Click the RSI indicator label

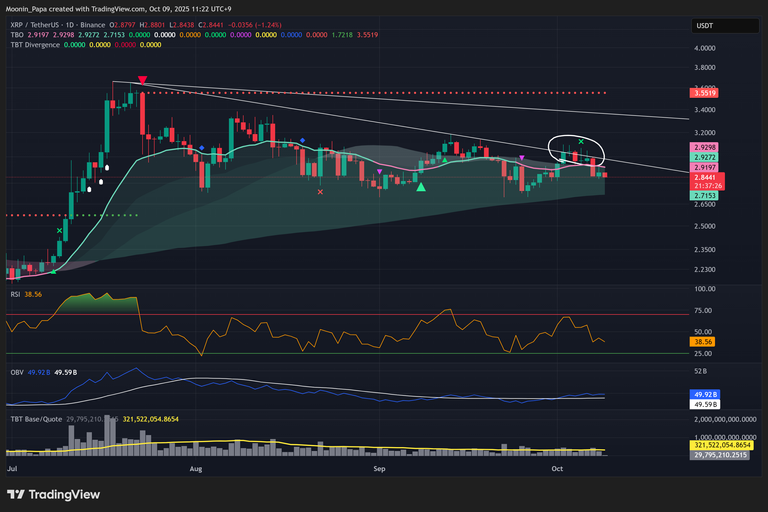[x=14, y=295]
